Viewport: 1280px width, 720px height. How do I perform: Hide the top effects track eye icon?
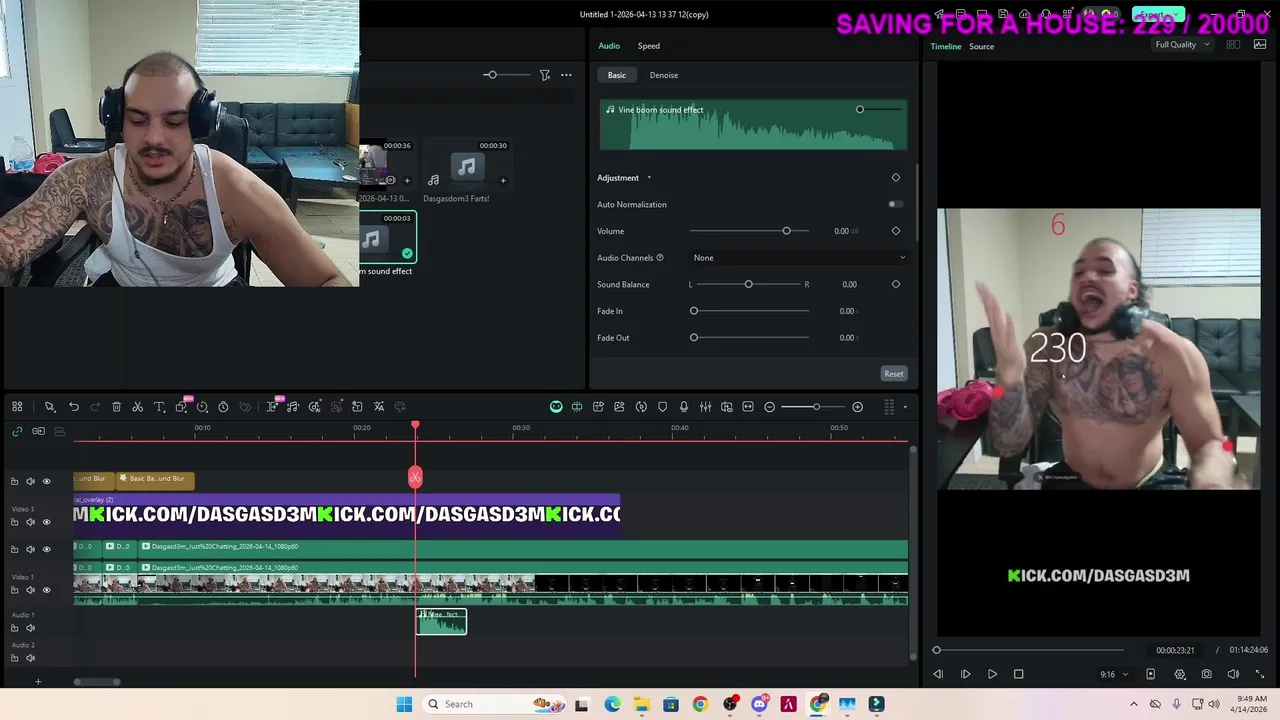tap(46, 482)
